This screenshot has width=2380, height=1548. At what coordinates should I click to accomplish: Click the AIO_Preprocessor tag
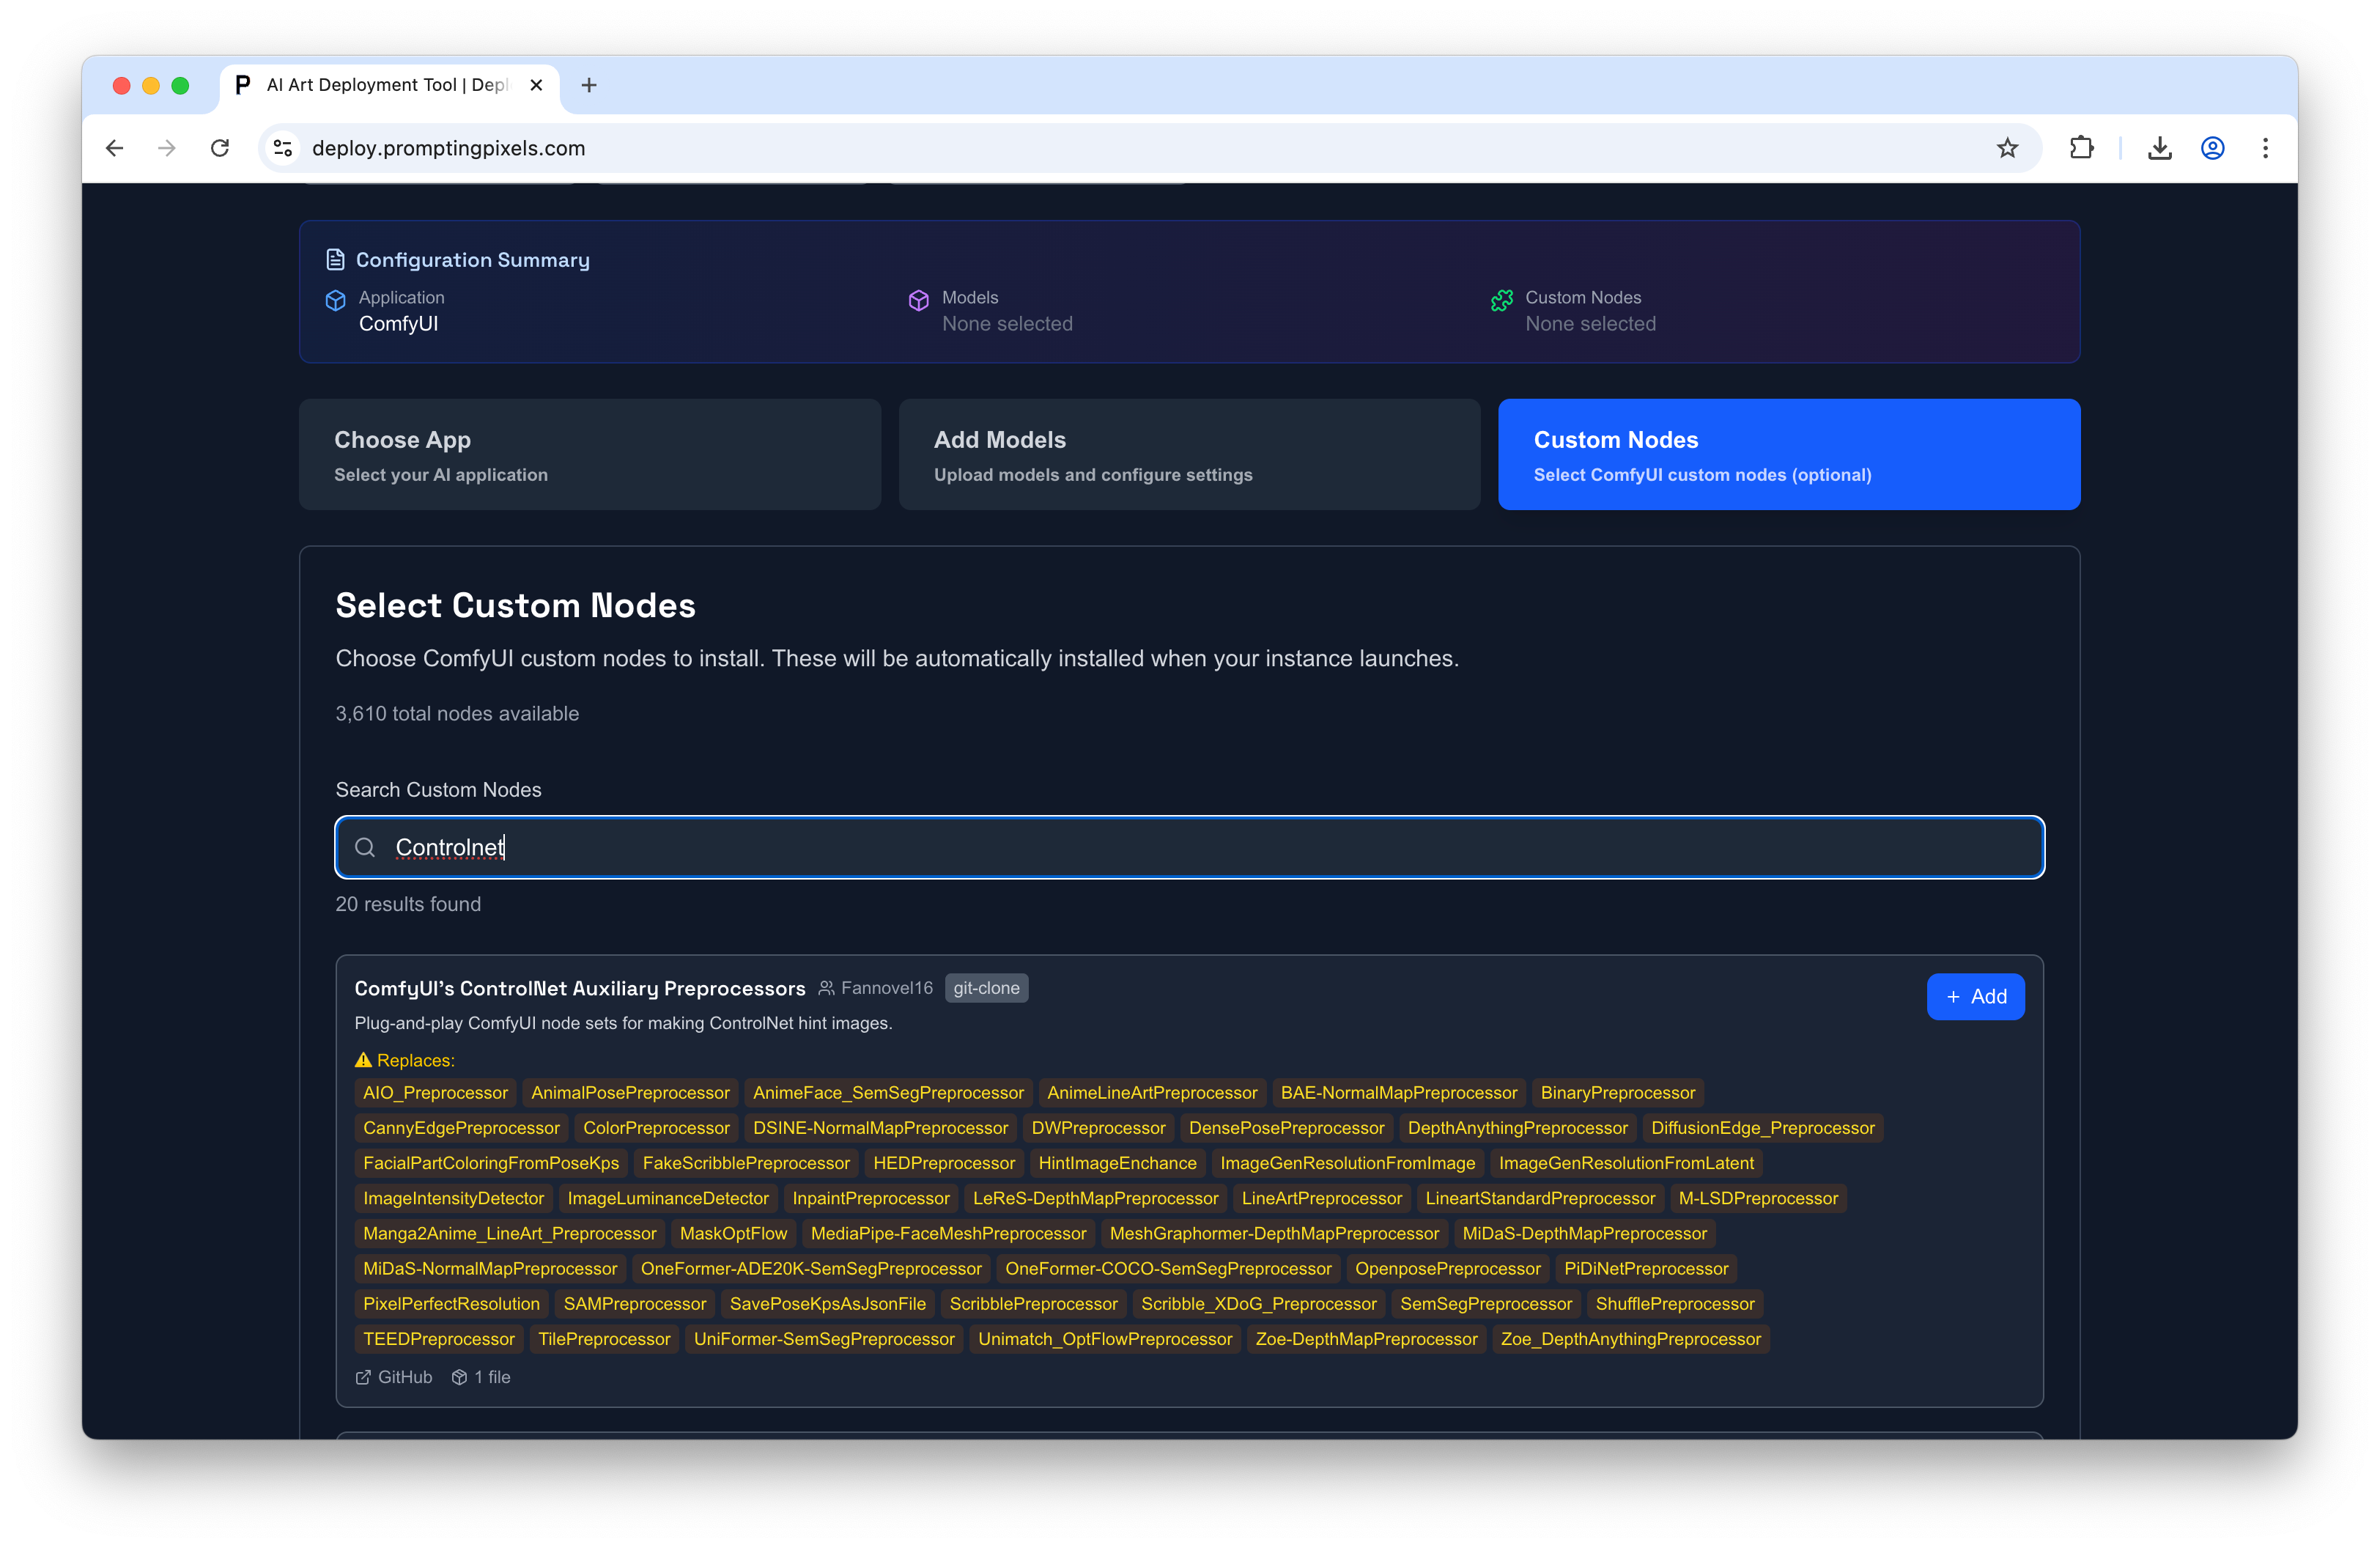click(x=435, y=1092)
